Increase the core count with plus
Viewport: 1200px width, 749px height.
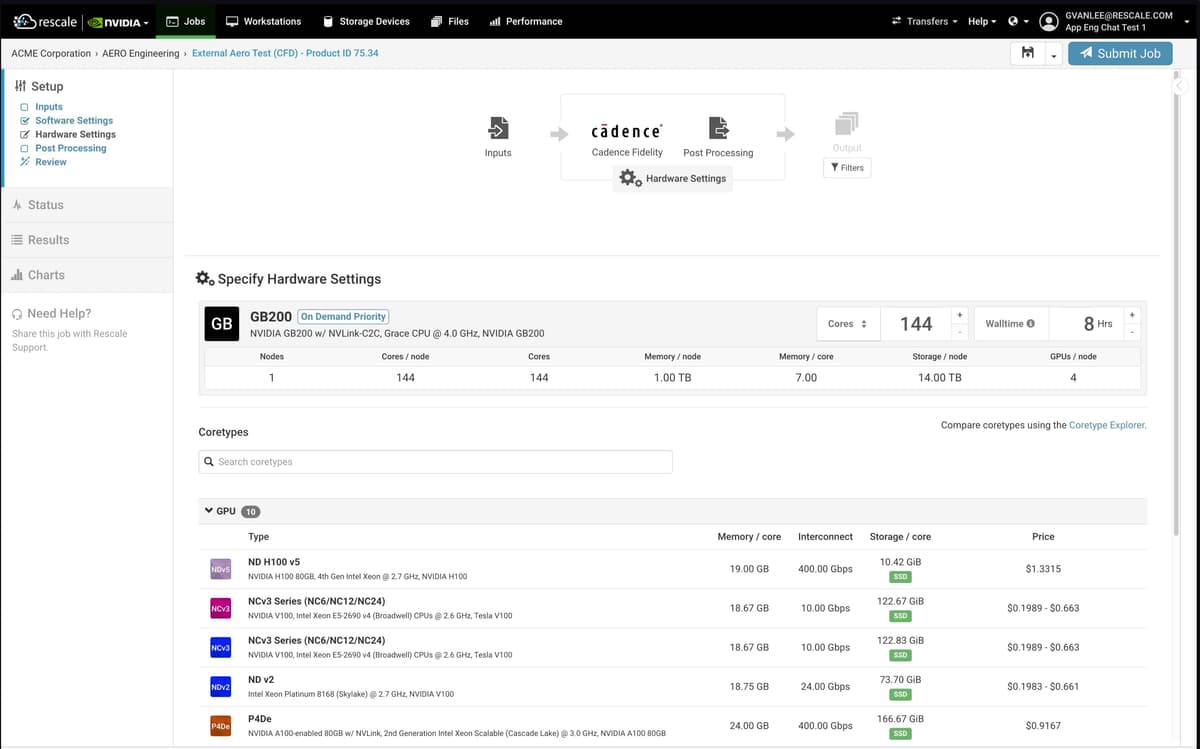(959, 315)
